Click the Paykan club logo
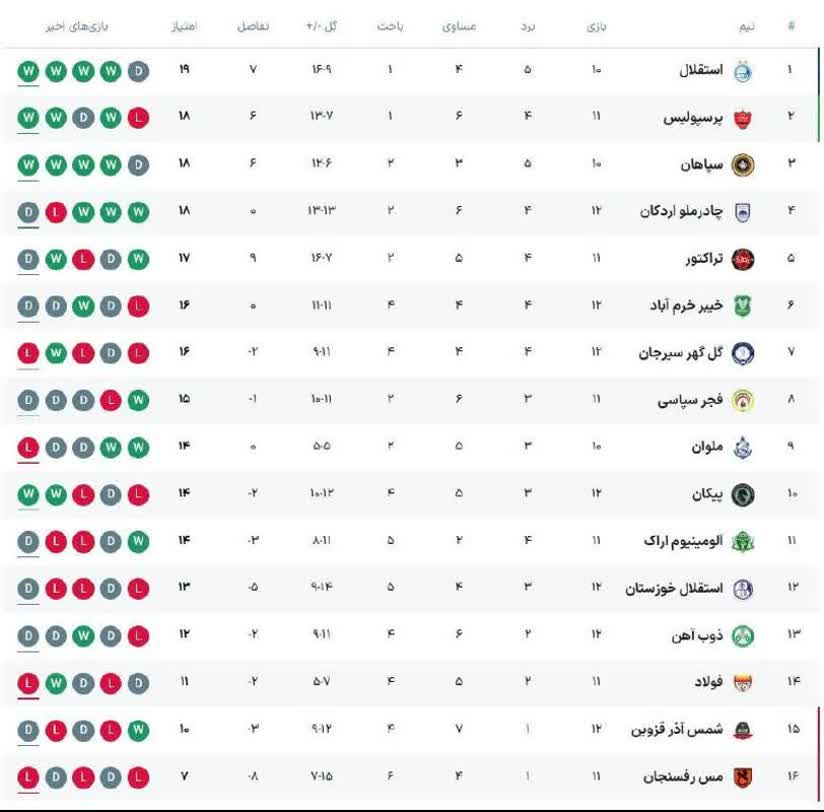 743,495
